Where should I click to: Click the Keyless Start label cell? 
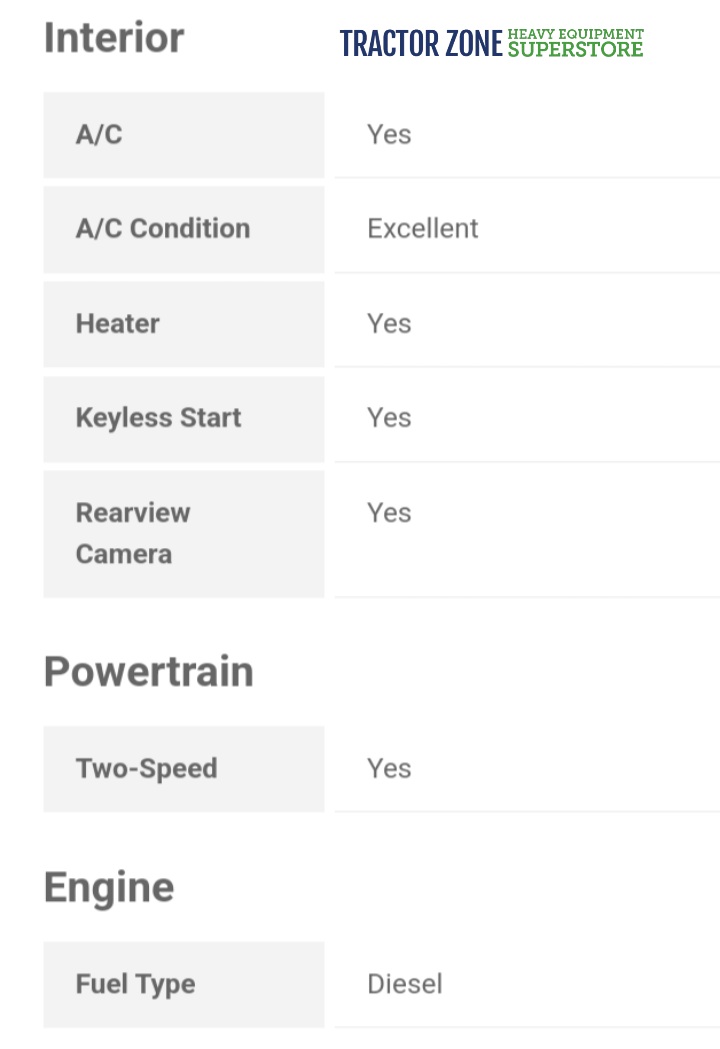pos(183,418)
